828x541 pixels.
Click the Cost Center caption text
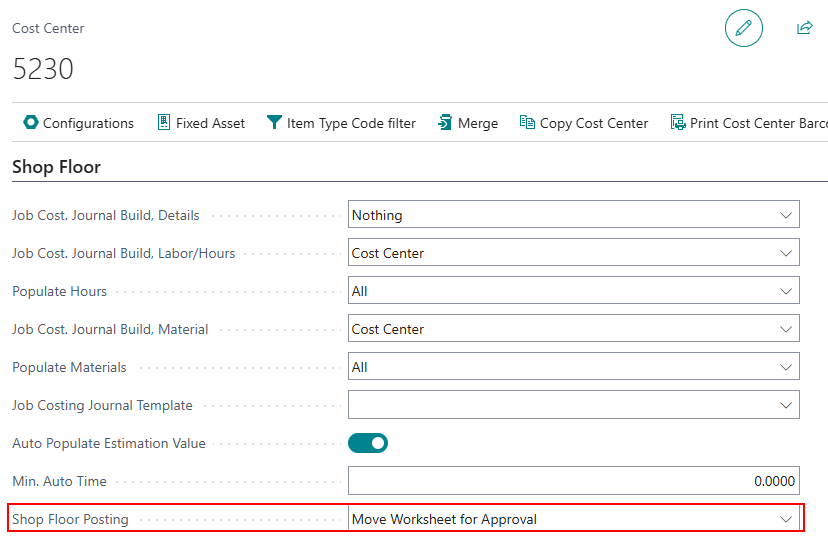coord(48,29)
